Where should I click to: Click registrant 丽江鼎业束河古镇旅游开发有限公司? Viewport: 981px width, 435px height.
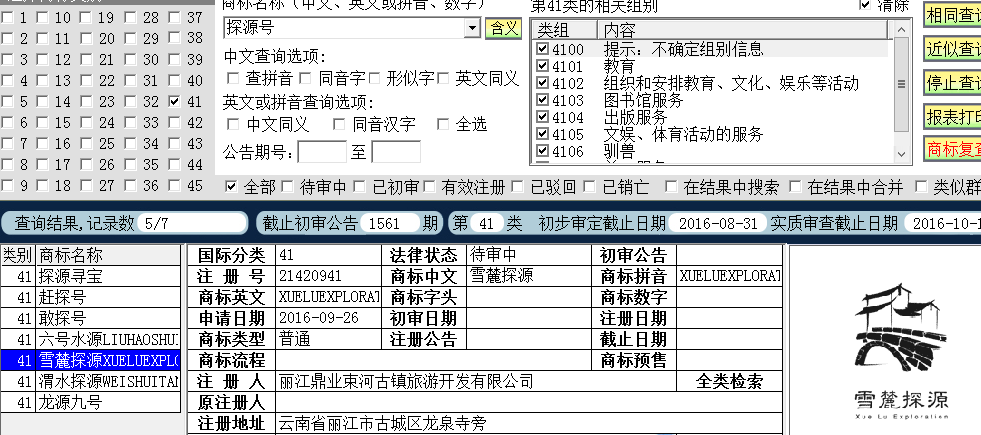(x=476, y=381)
